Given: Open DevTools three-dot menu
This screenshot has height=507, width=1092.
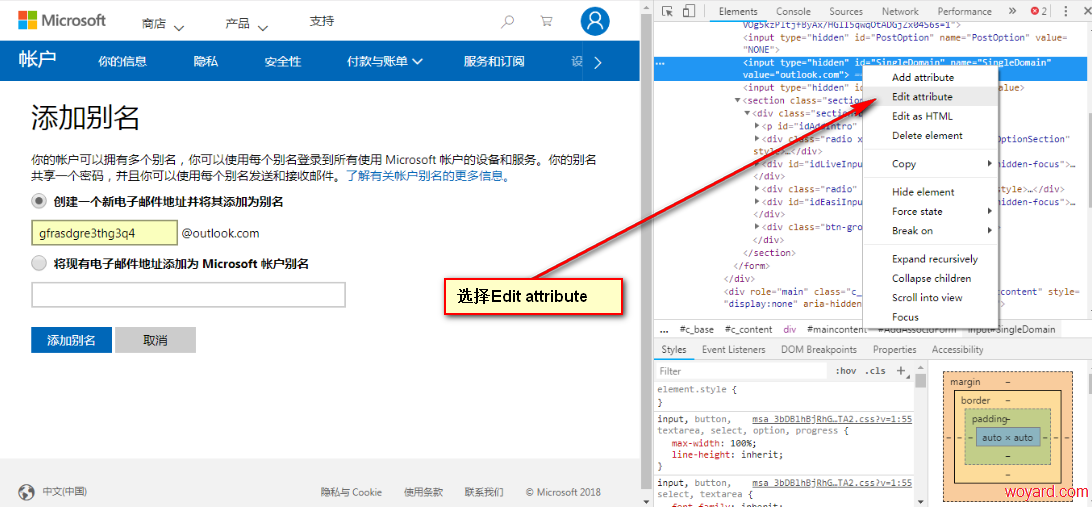Looking at the screenshot, I should coord(1066,11).
